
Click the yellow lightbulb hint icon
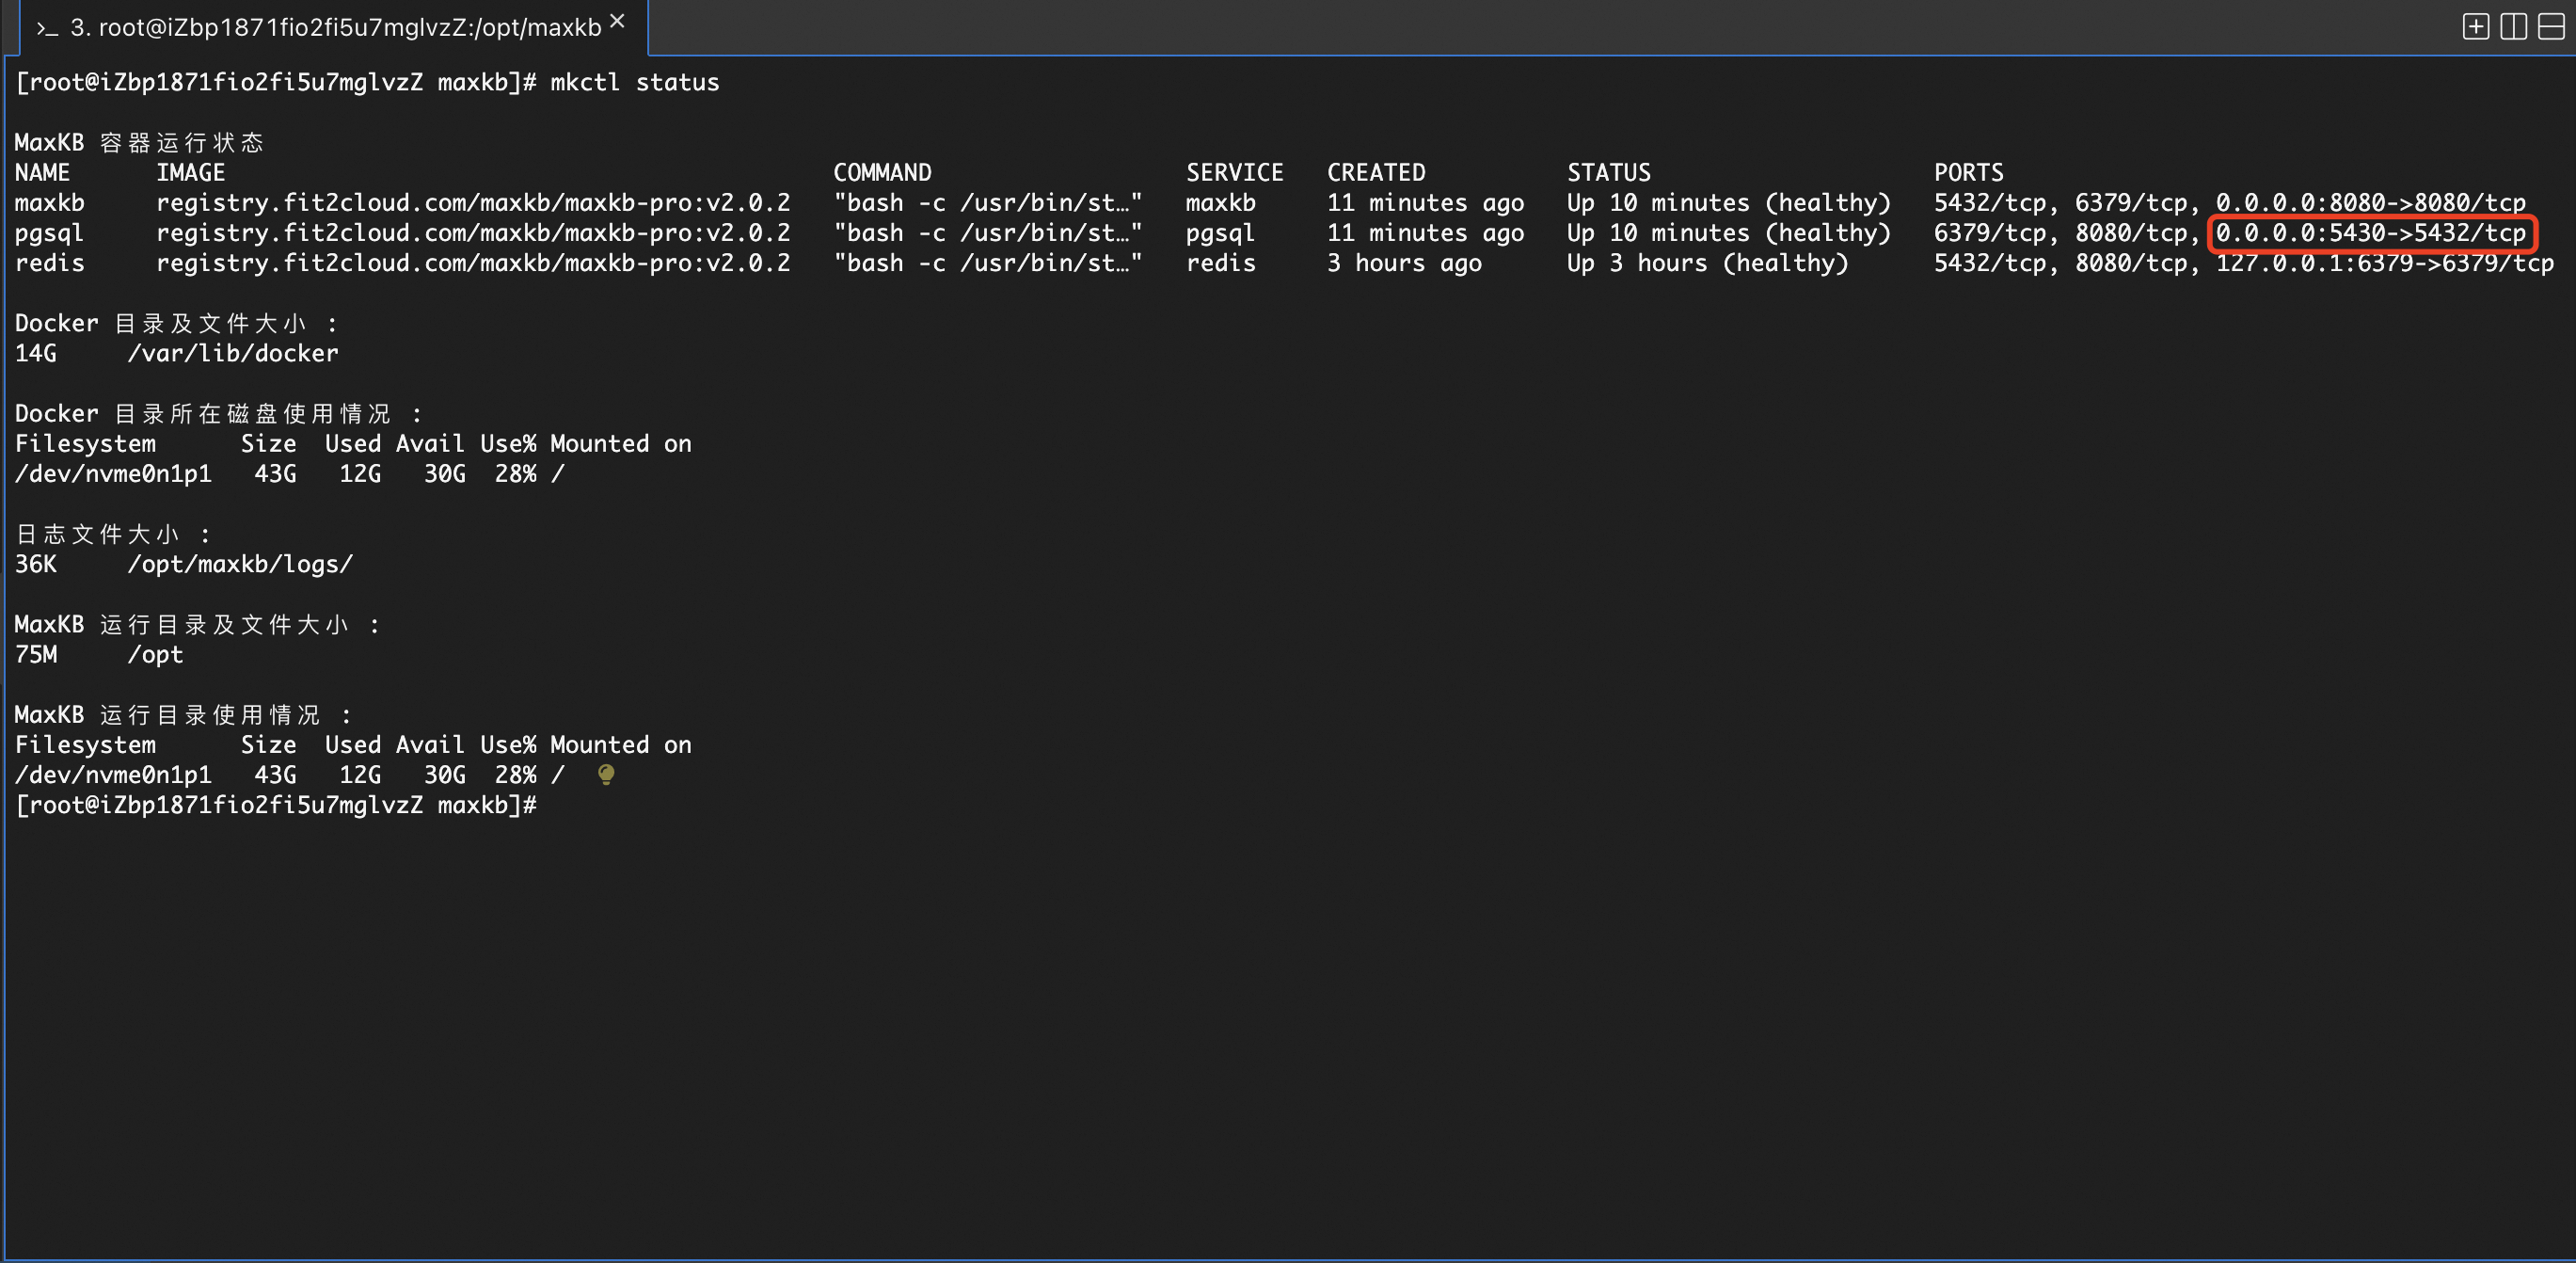coord(606,774)
